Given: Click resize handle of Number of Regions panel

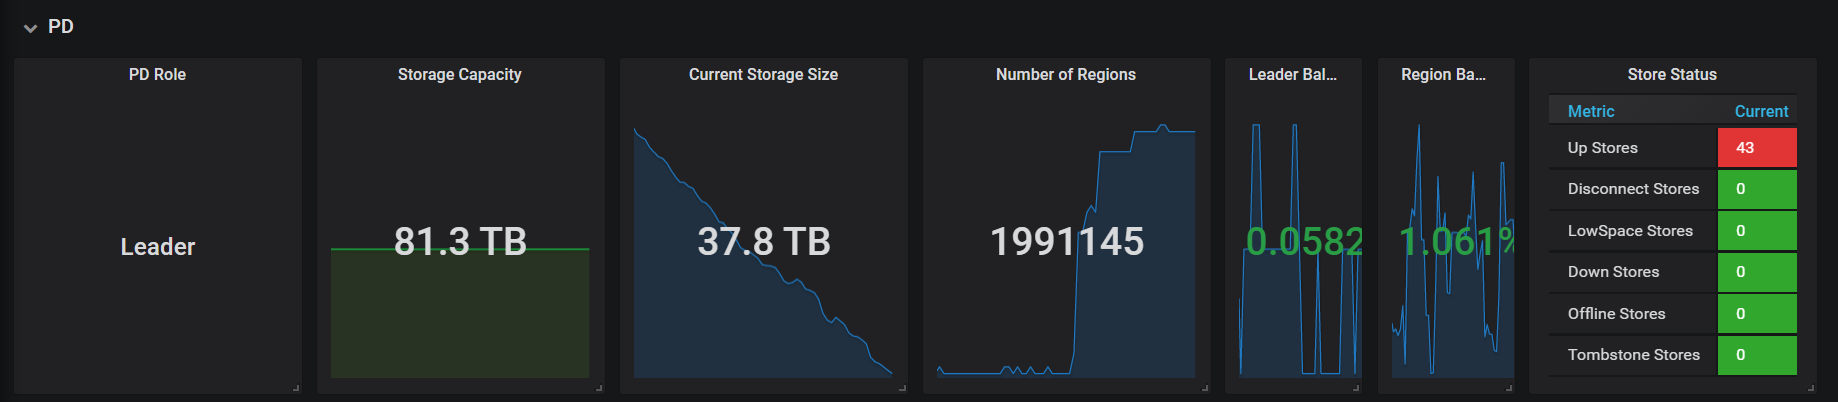Looking at the screenshot, I should pos(1205,388).
